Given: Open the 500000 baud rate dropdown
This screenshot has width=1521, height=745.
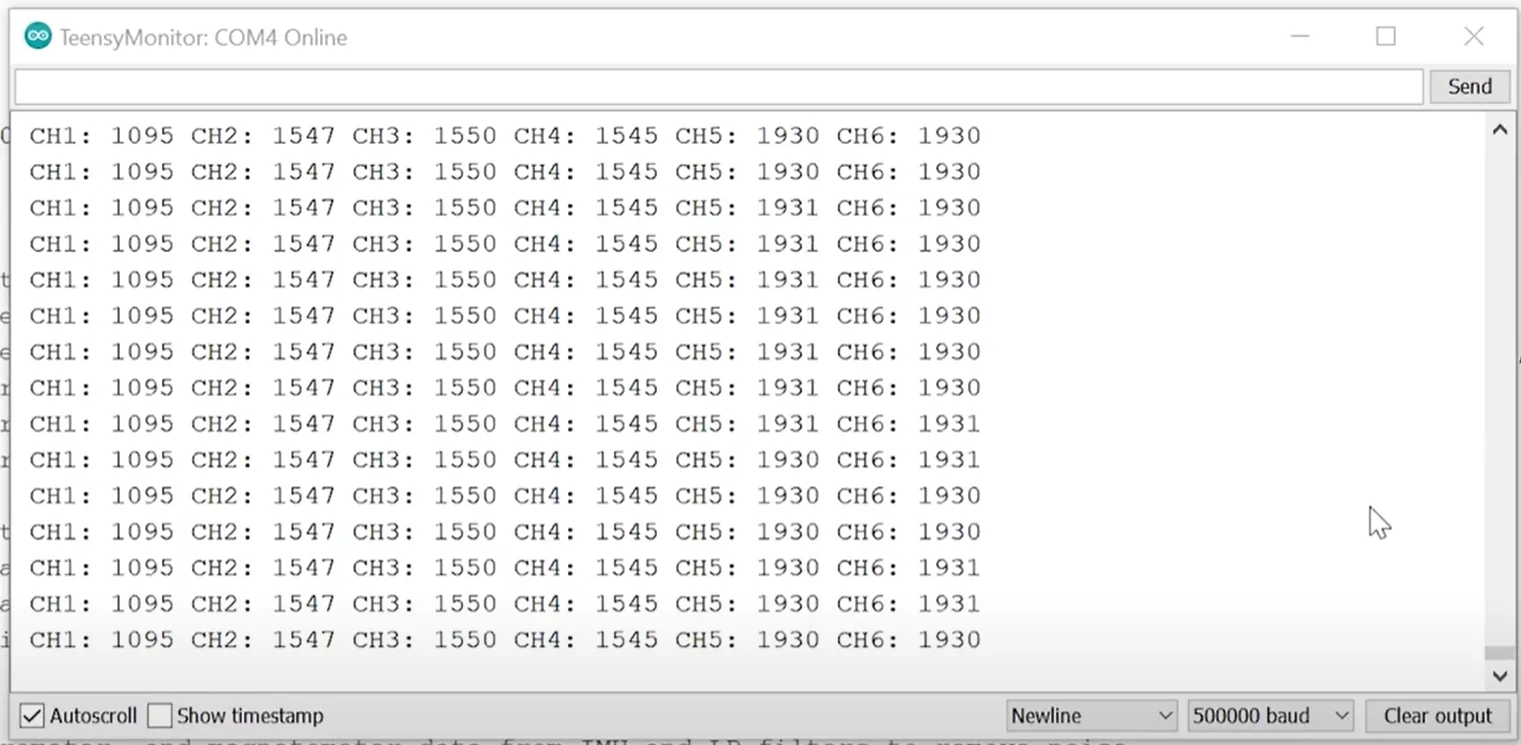Looking at the screenshot, I should pos(1270,716).
